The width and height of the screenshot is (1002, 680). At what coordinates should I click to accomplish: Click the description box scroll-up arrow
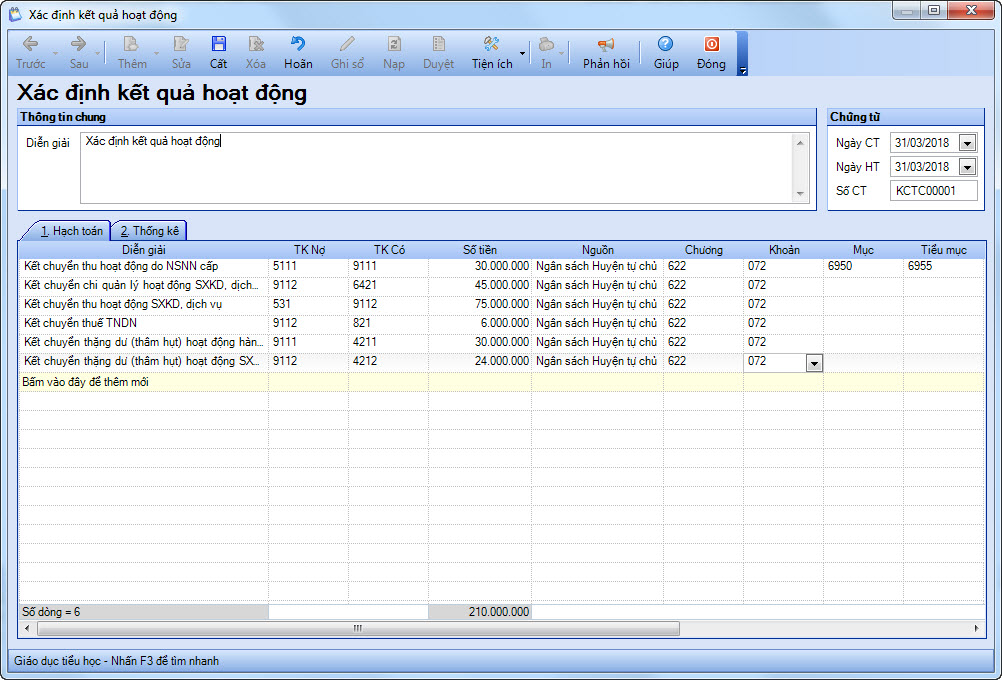(801, 143)
